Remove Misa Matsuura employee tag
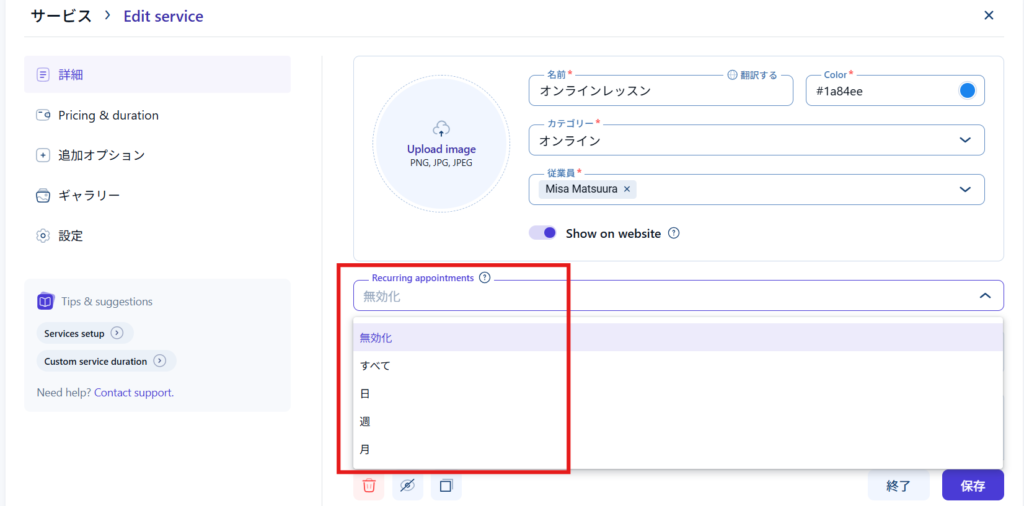The height and width of the screenshot is (506, 1024). pyautogui.click(x=627, y=189)
